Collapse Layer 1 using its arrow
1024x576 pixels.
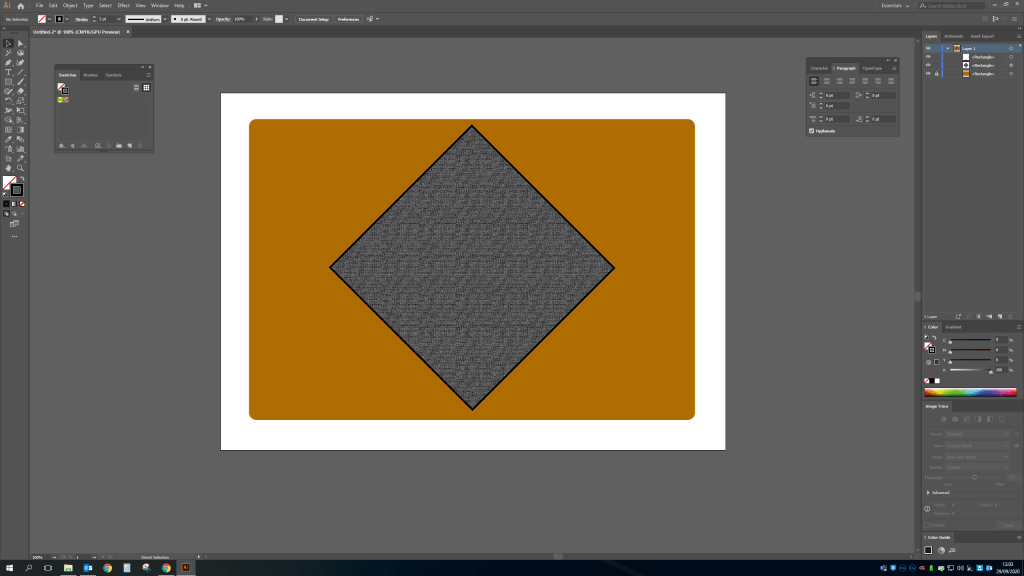tap(946, 48)
